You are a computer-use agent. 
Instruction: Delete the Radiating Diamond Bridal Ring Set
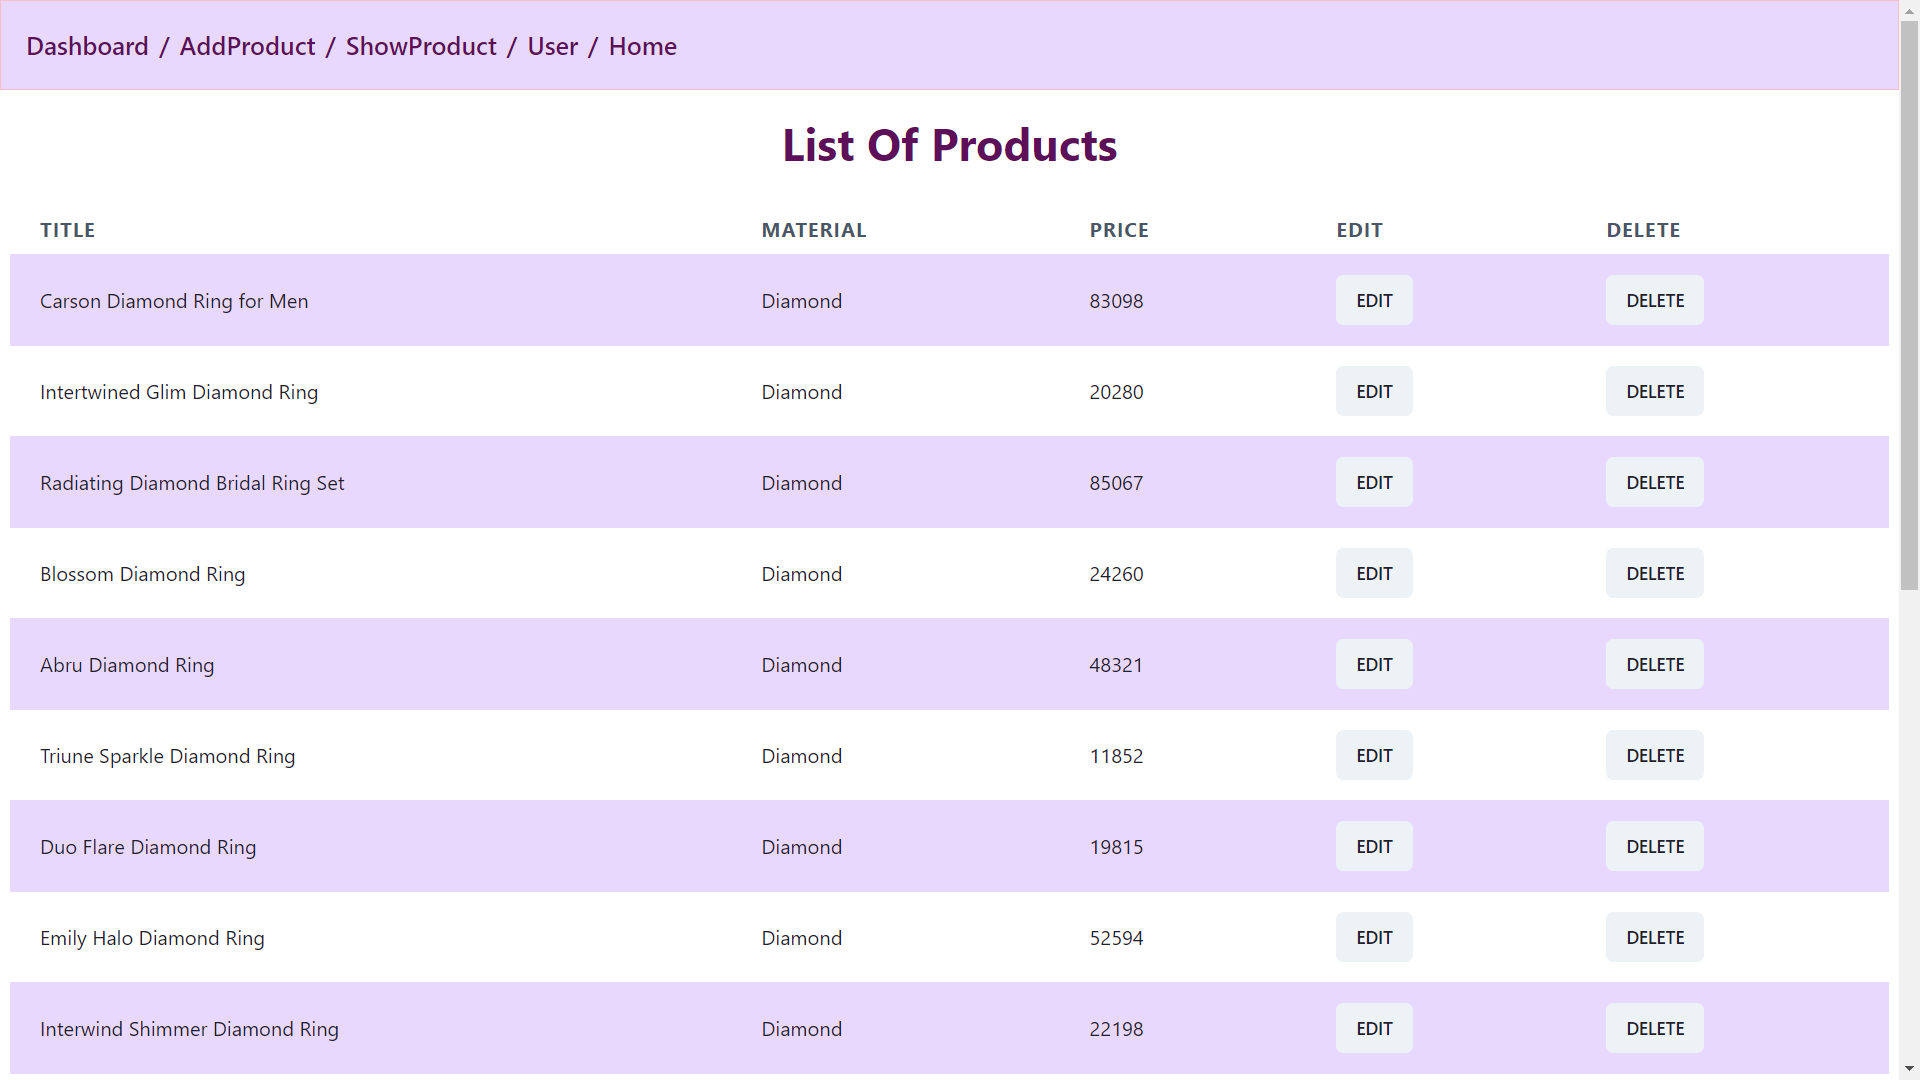(1654, 482)
